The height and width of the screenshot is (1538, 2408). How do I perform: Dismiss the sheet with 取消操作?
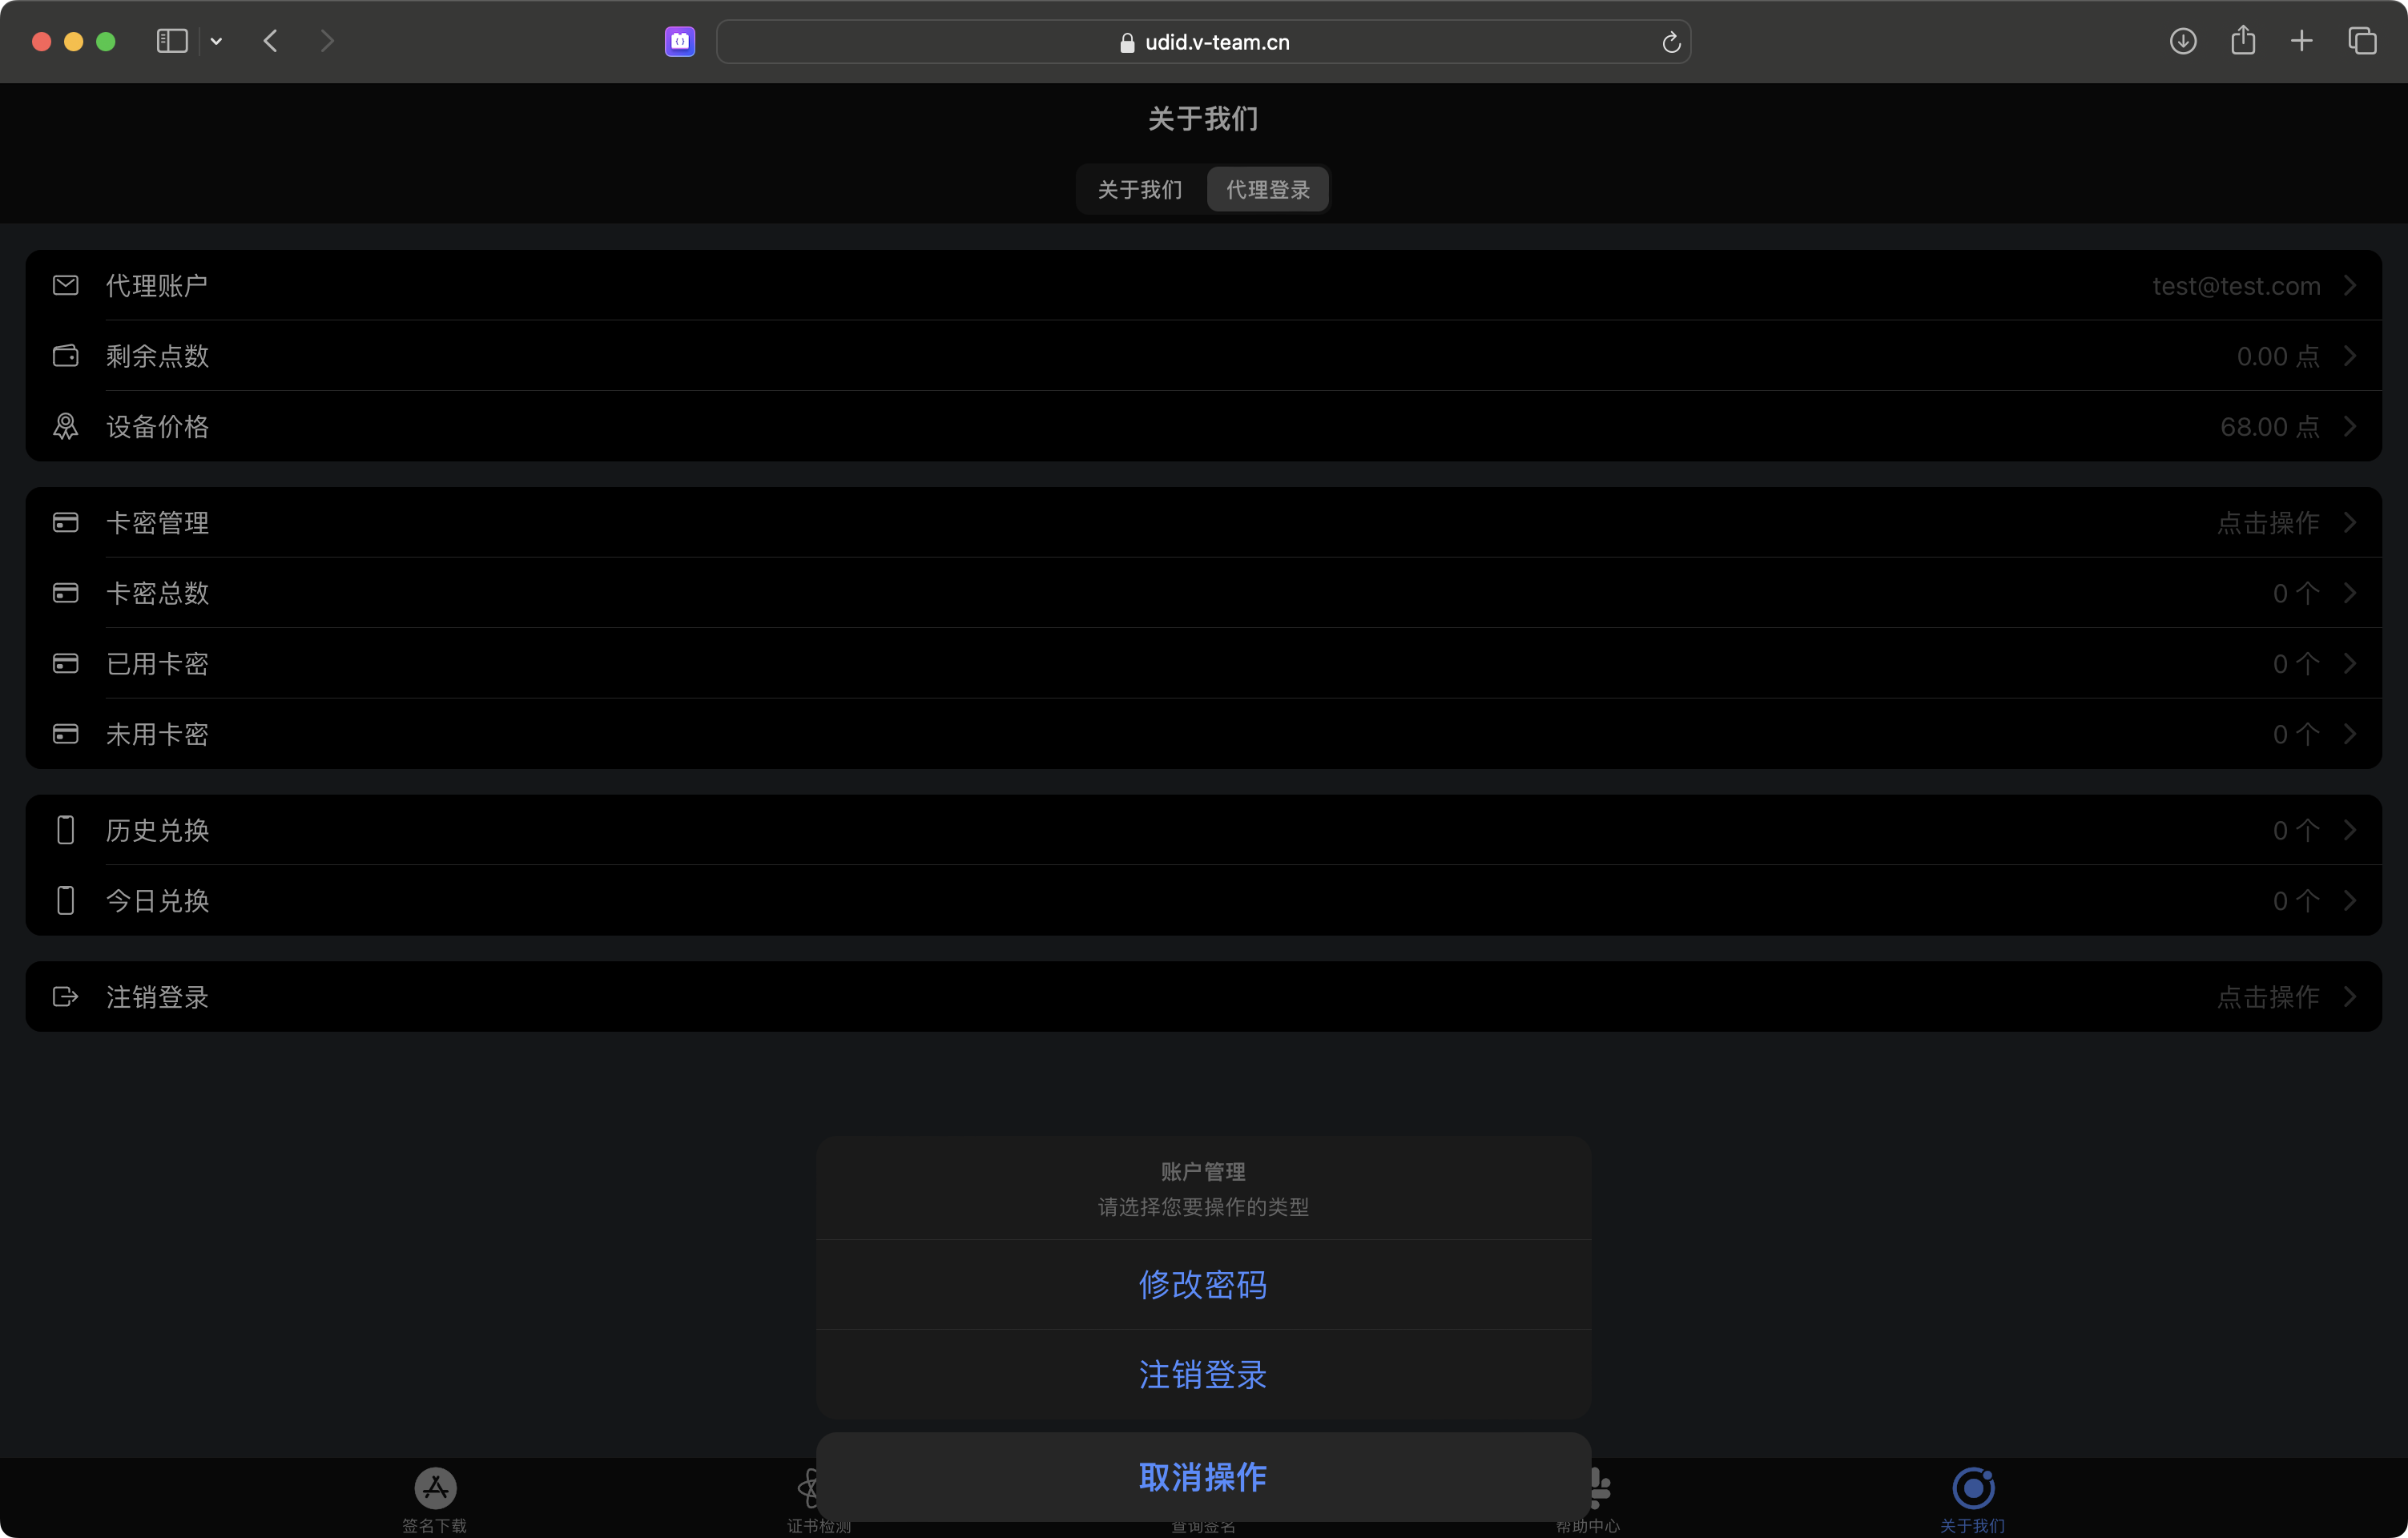coord(1204,1477)
